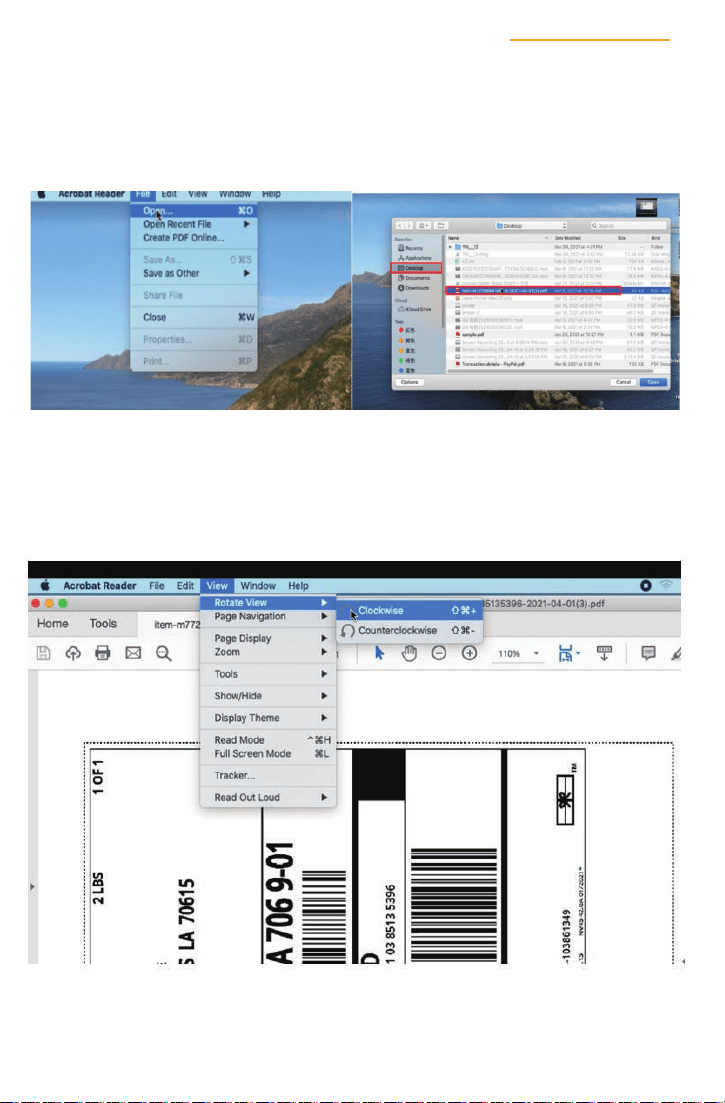Viewport: 725px width, 1103px height.
Task: Click the printer icon in Acrobat toolbar
Action: [x=103, y=653]
